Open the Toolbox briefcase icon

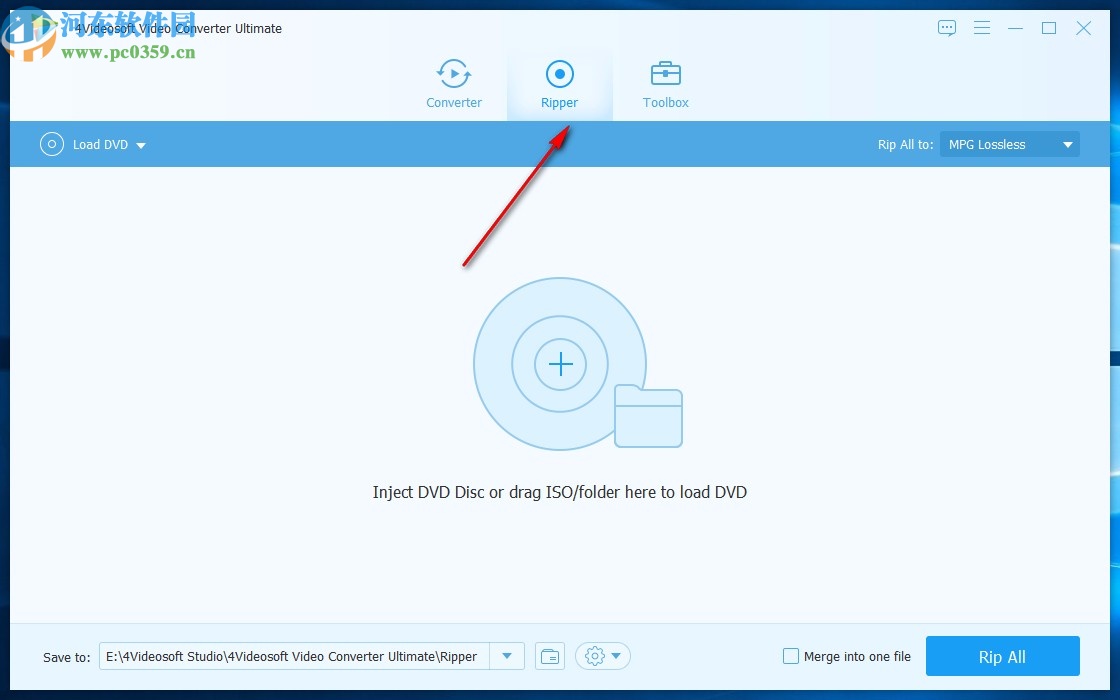(665, 73)
